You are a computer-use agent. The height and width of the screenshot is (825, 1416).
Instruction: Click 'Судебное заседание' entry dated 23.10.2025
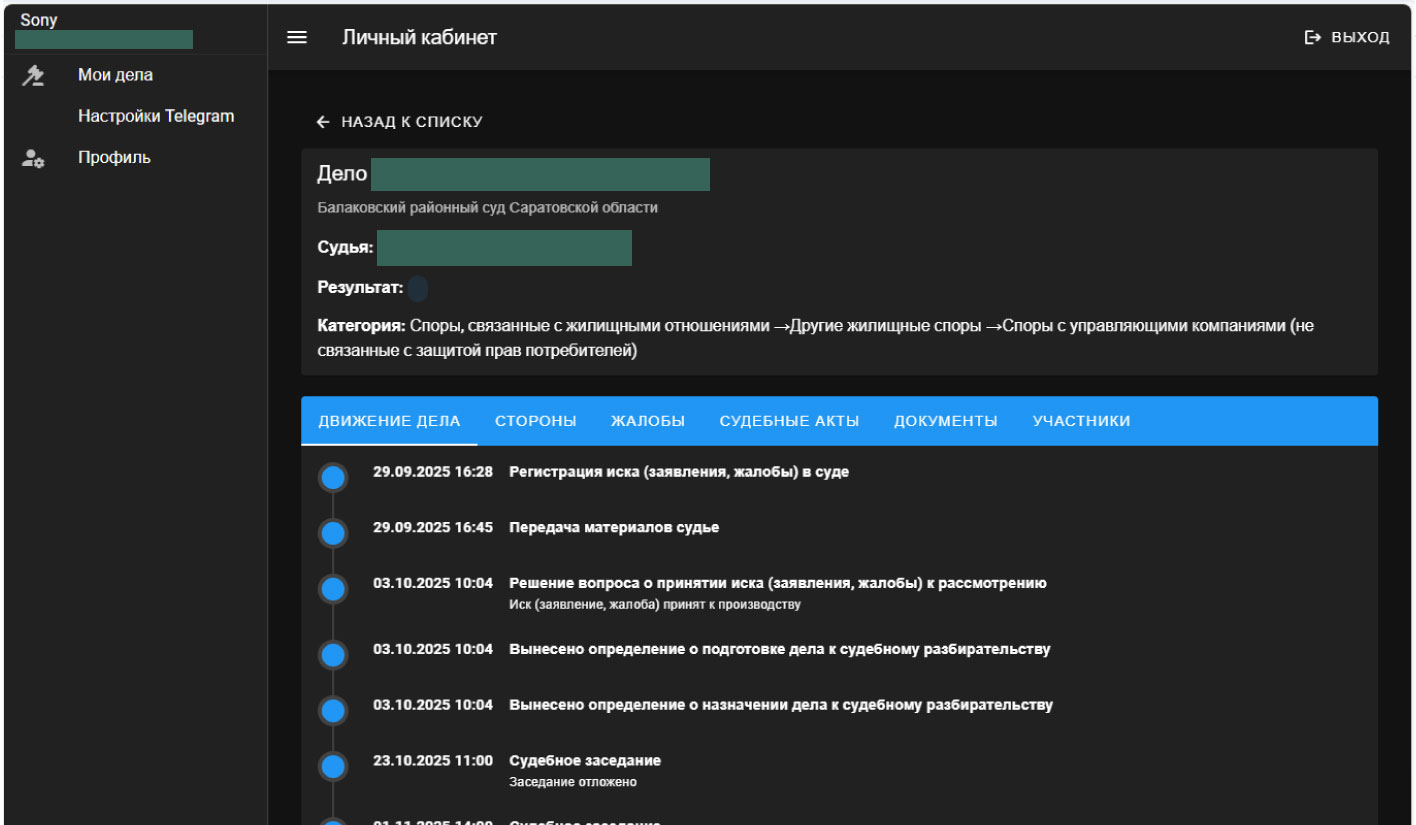click(585, 761)
